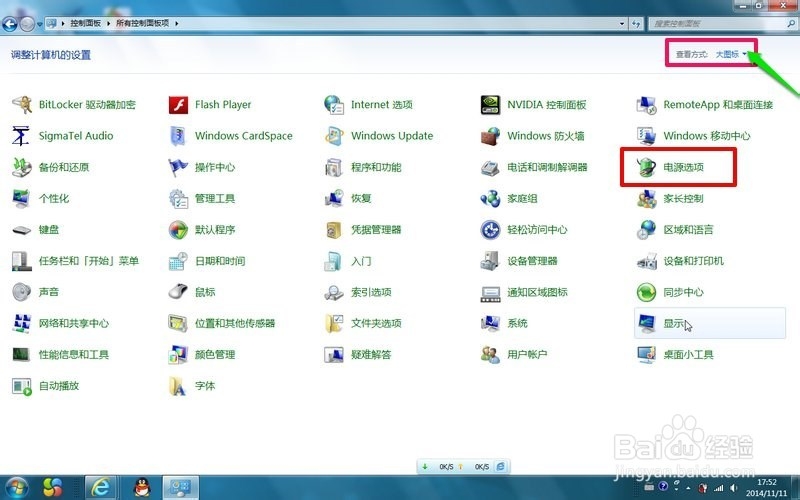The image size is (800, 500).
Task: Open 管理工具 icon
Action: [x=178, y=198]
